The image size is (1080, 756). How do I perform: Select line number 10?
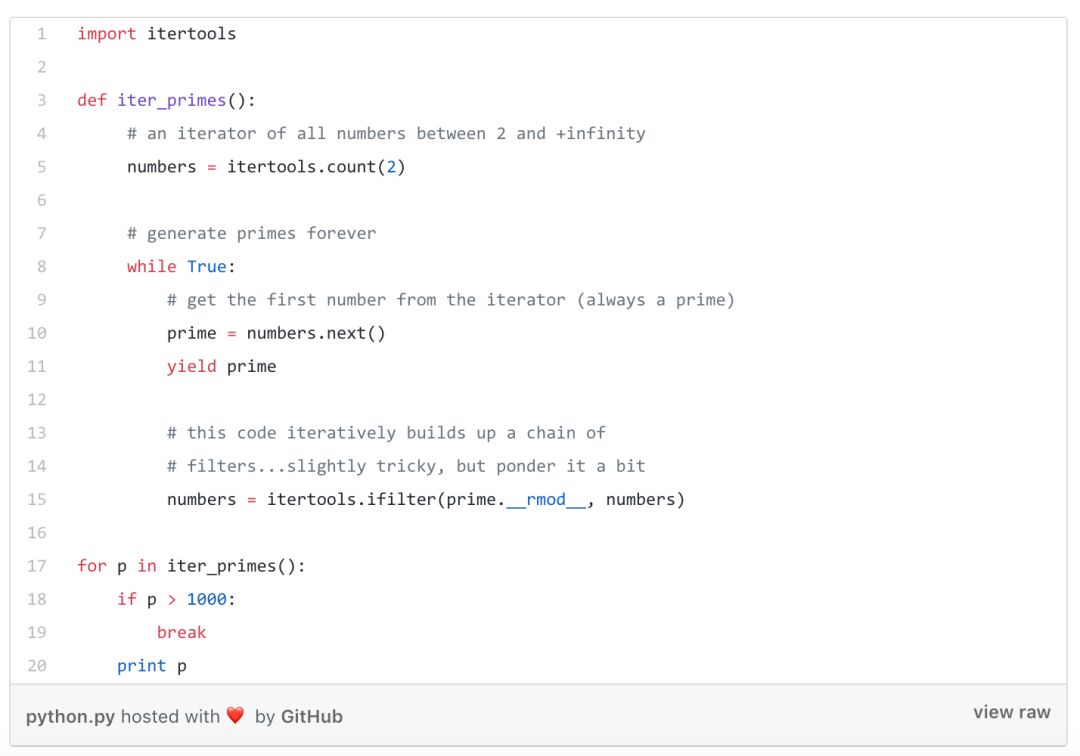pos(37,333)
